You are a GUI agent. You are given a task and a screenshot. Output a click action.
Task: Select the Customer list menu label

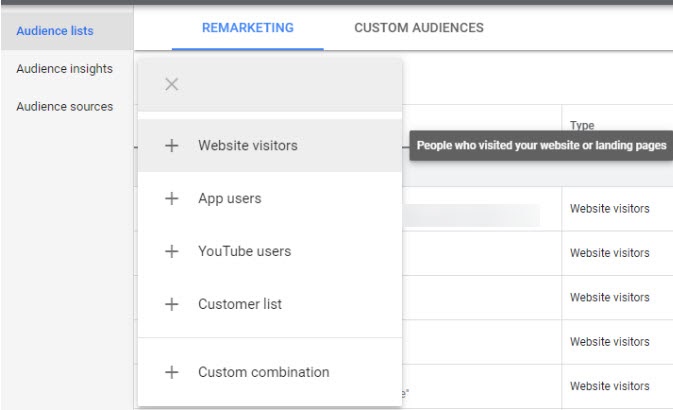(240, 305)
